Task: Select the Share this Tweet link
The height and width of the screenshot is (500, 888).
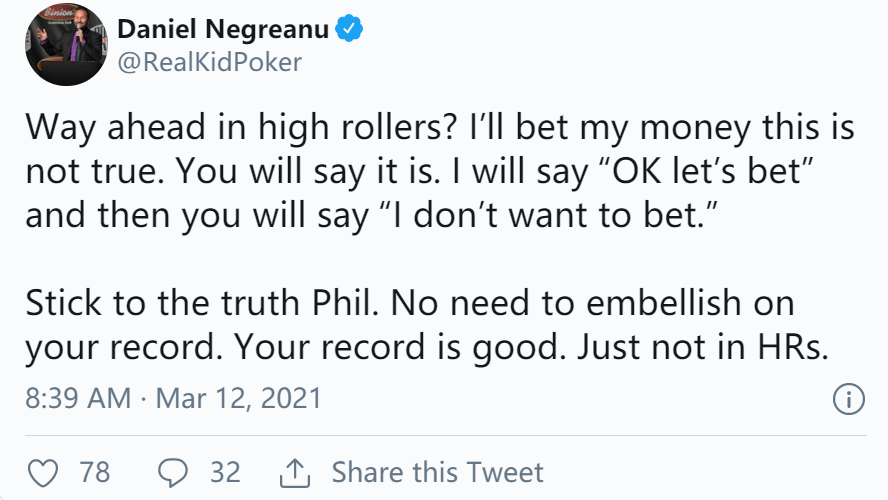Action: [437, 472]
